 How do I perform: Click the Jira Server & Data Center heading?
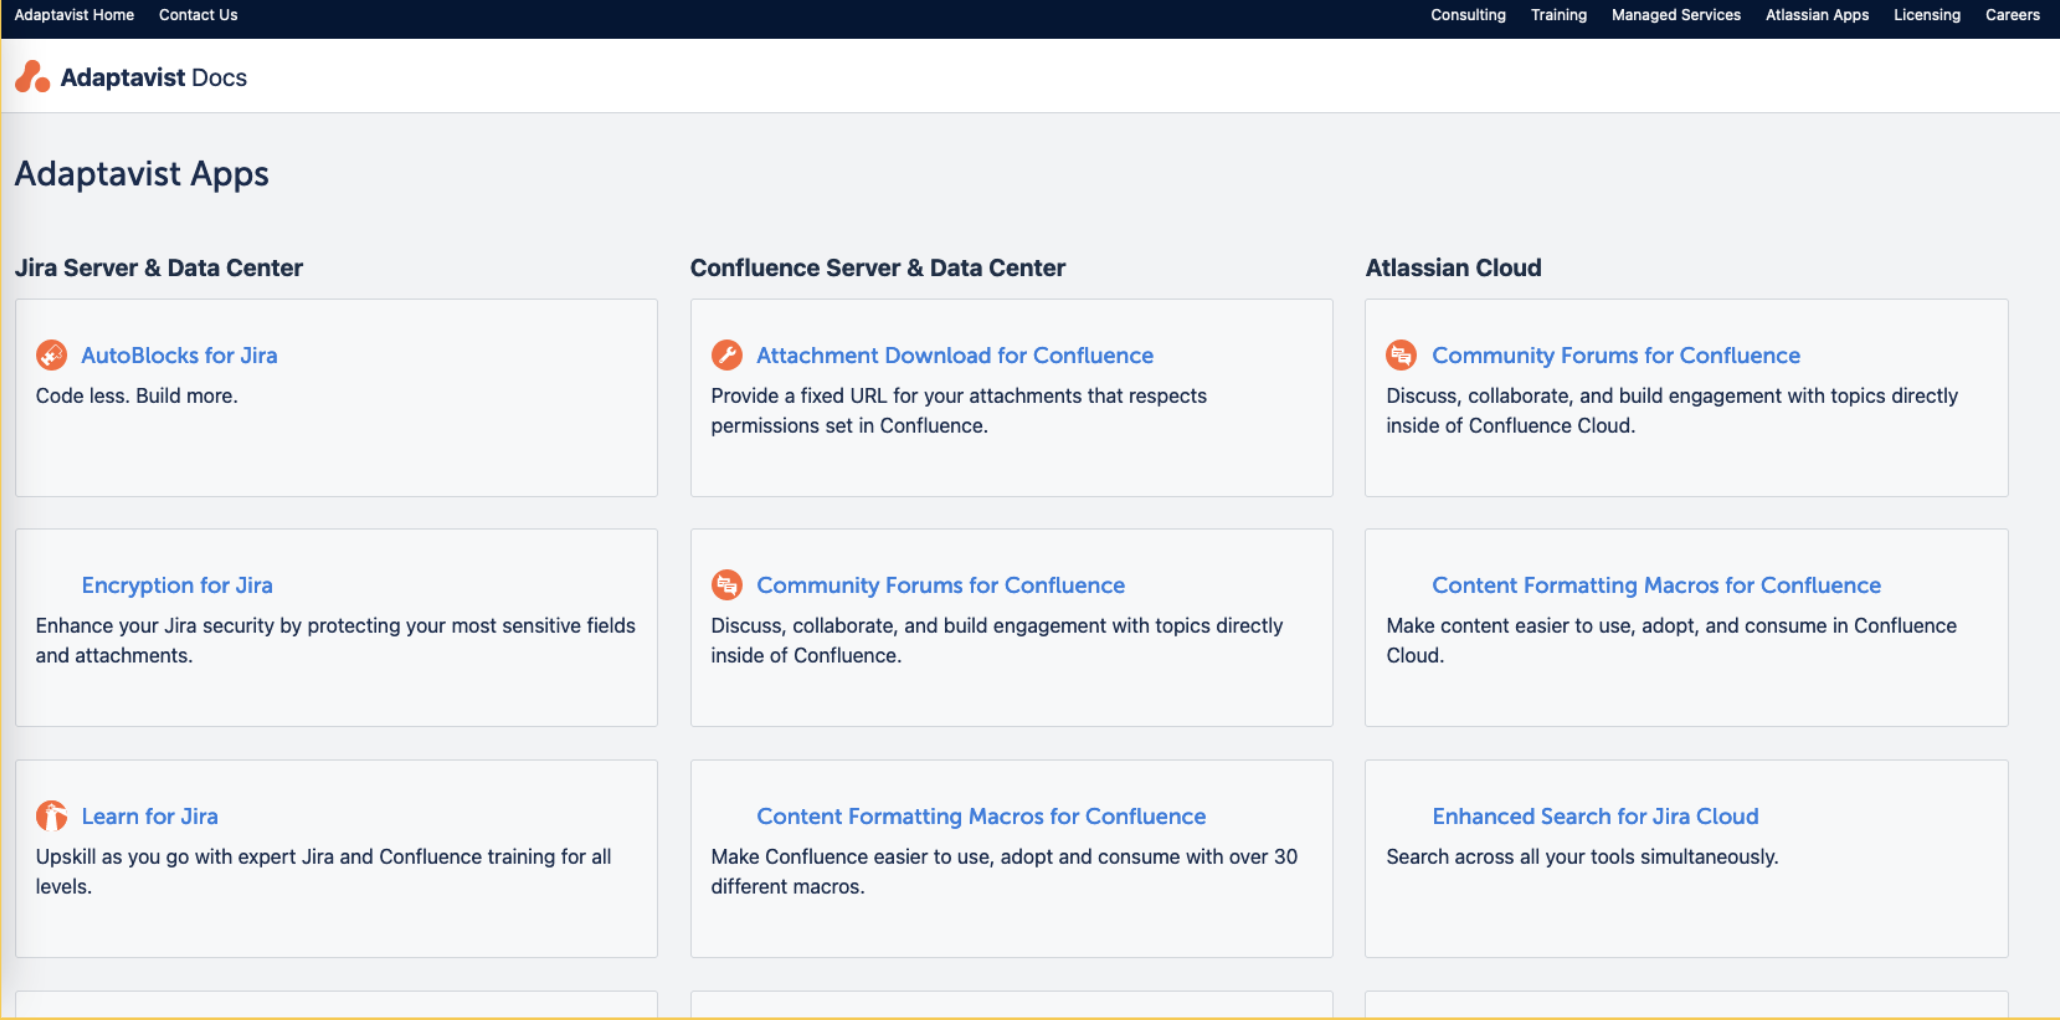tap(158, 268)
